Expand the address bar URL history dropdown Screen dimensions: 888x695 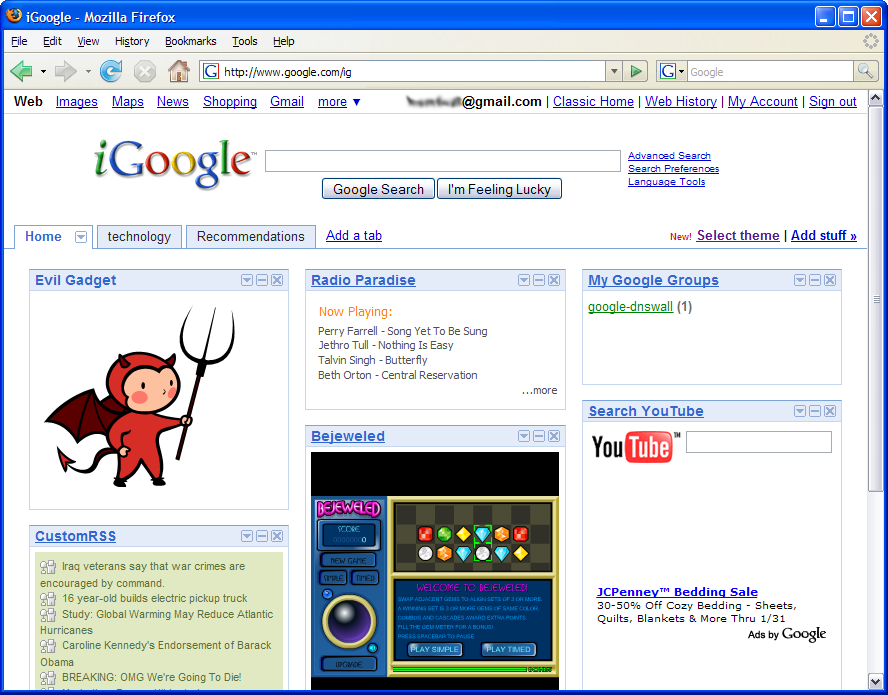614,71
